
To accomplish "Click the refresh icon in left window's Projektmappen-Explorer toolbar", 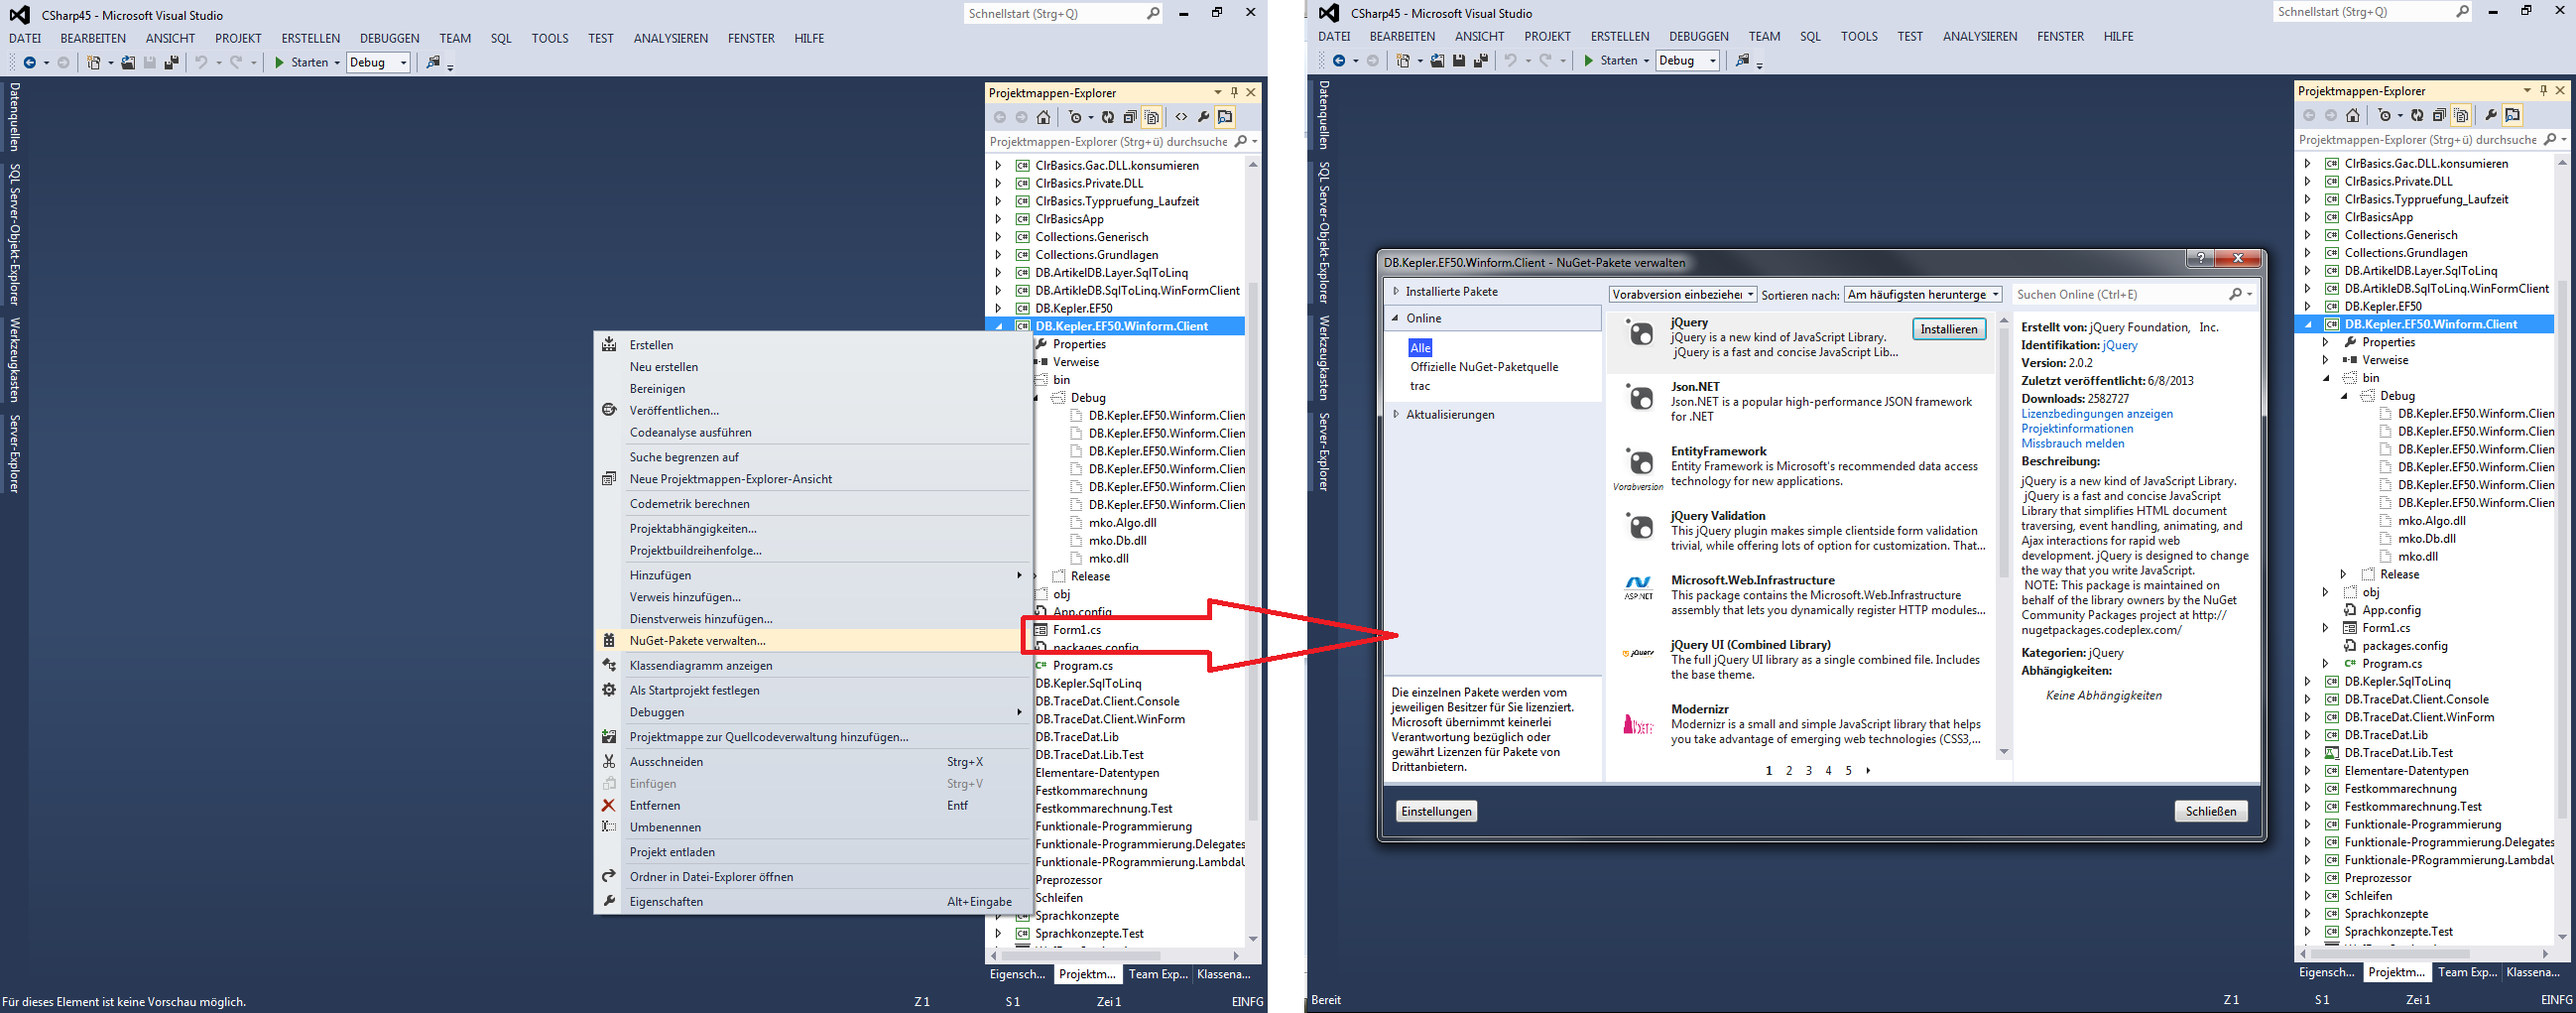I will [x=1108, y=117].
